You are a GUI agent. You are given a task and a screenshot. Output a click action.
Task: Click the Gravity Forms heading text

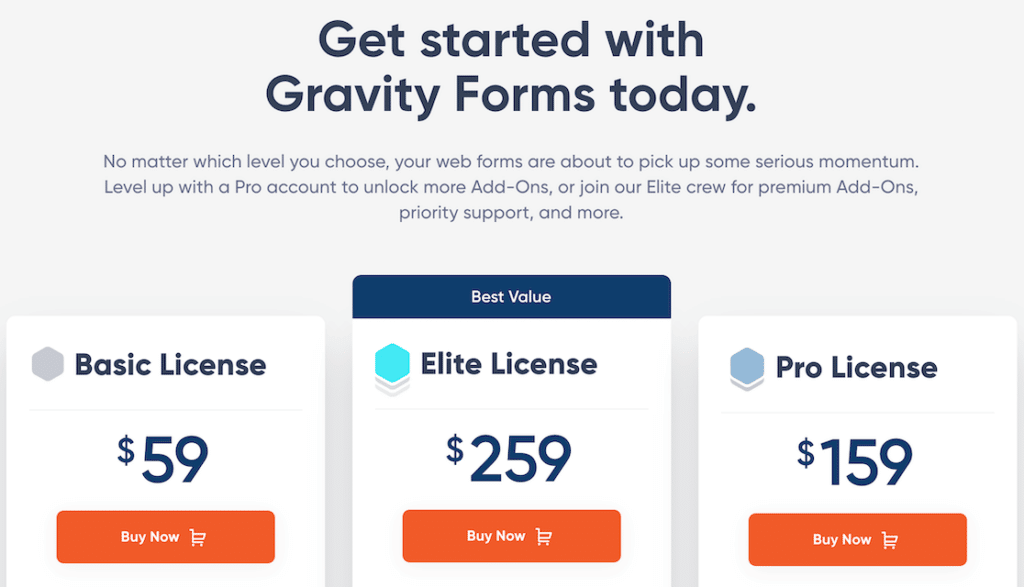[x=510, y=94]
